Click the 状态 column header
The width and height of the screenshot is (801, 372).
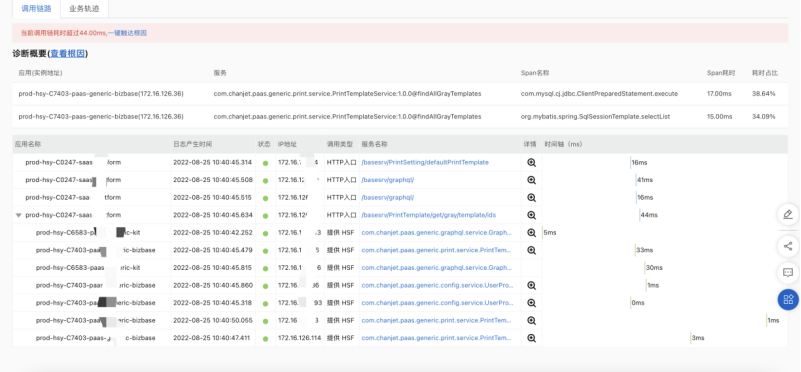264,144
